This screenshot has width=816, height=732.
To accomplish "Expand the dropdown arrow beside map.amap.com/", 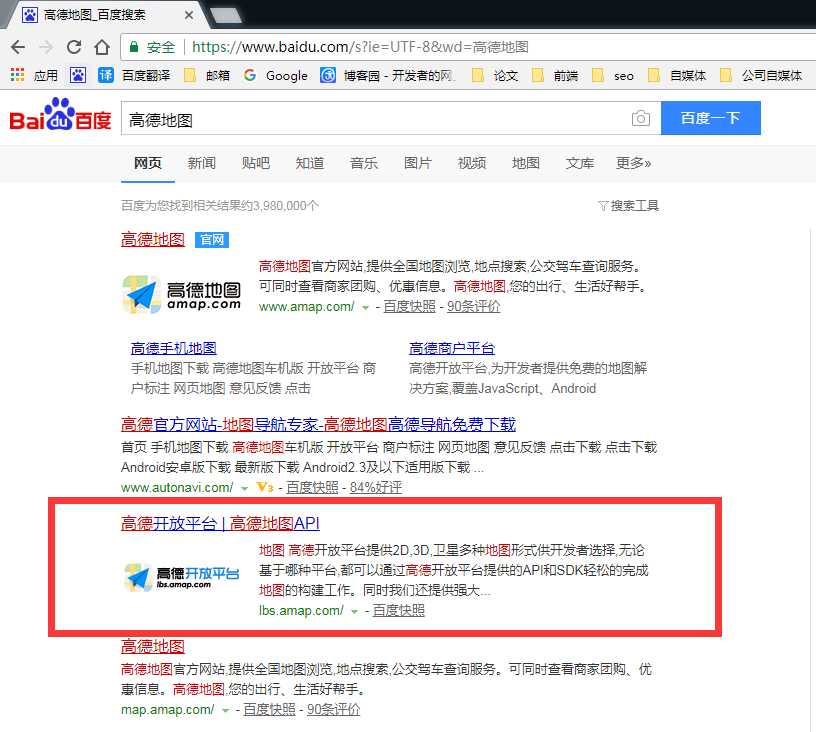I will [x=225, y=711].
